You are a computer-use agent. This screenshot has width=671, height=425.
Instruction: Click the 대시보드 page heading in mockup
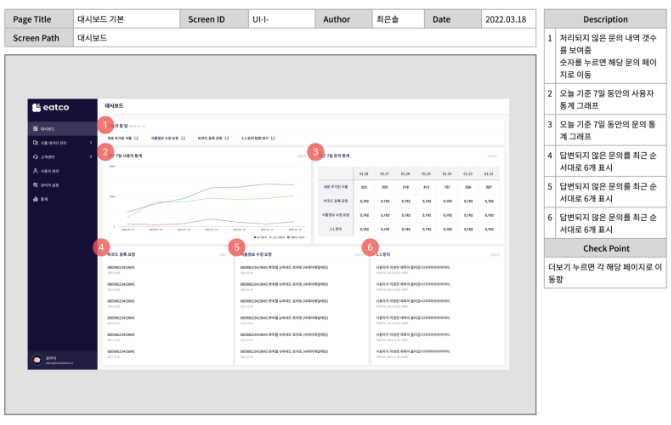pyautogui.click(x=114, y=106)
